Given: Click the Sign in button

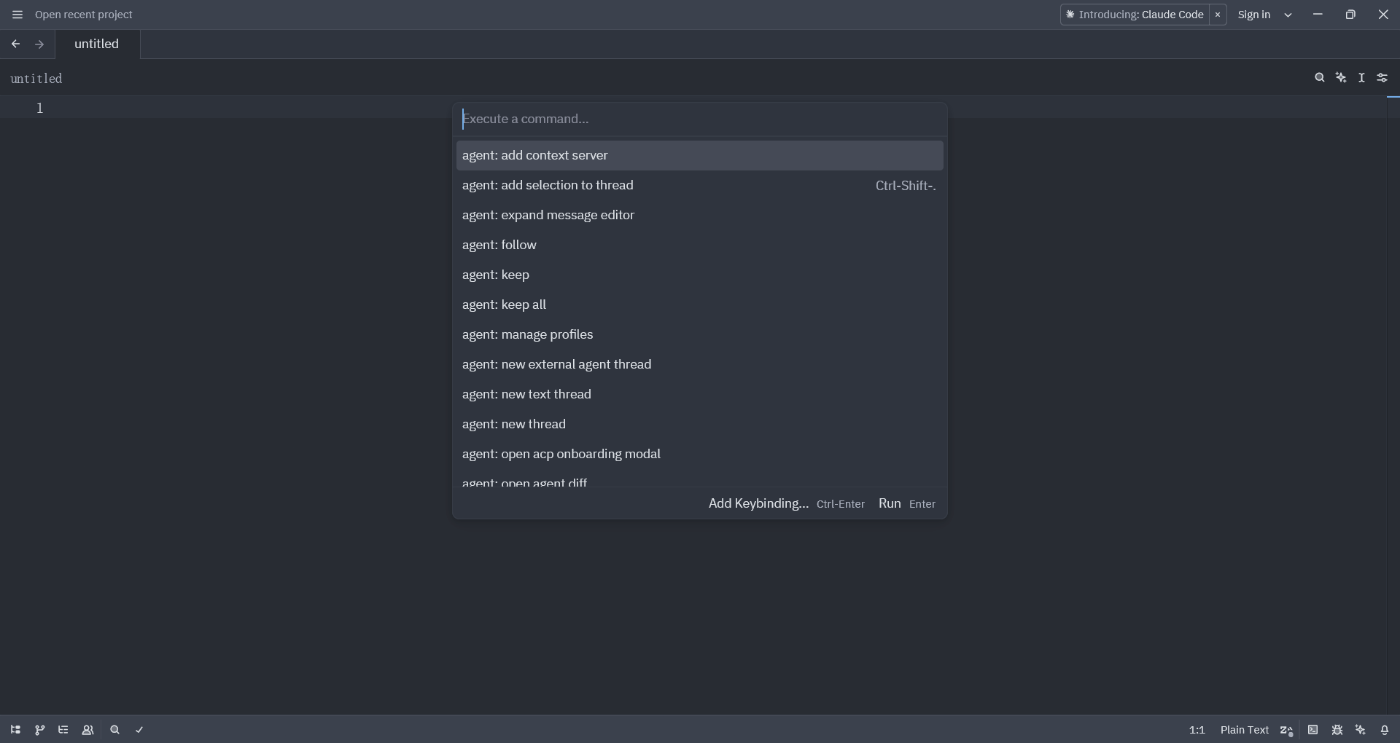Looking at the screenshot, I should (1254, 14).
